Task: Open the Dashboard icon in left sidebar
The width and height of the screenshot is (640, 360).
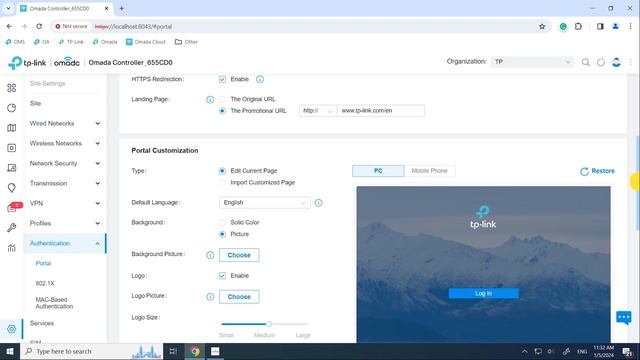Action: (11, 88)
